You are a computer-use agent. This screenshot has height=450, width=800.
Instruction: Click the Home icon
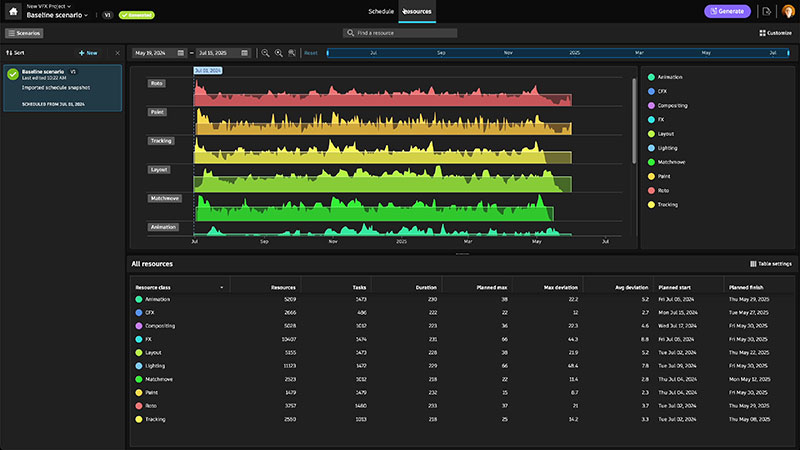[14, 12]
